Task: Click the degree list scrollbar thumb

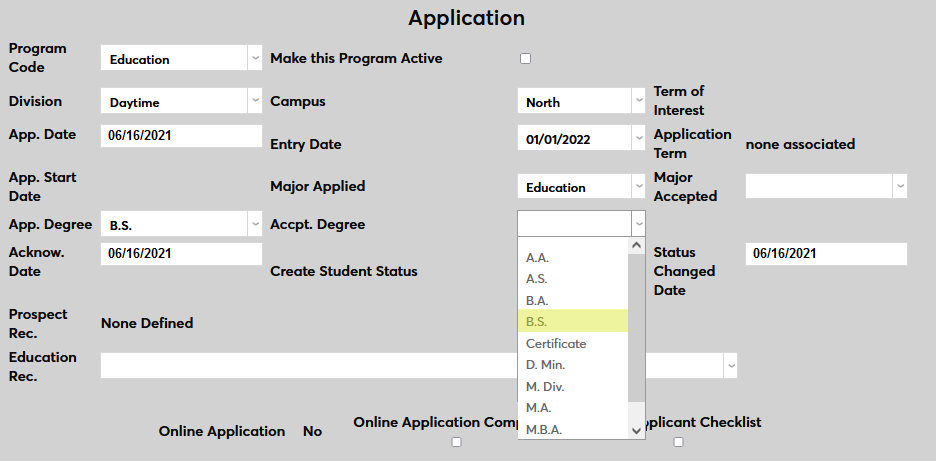Action: pos(636,327)
